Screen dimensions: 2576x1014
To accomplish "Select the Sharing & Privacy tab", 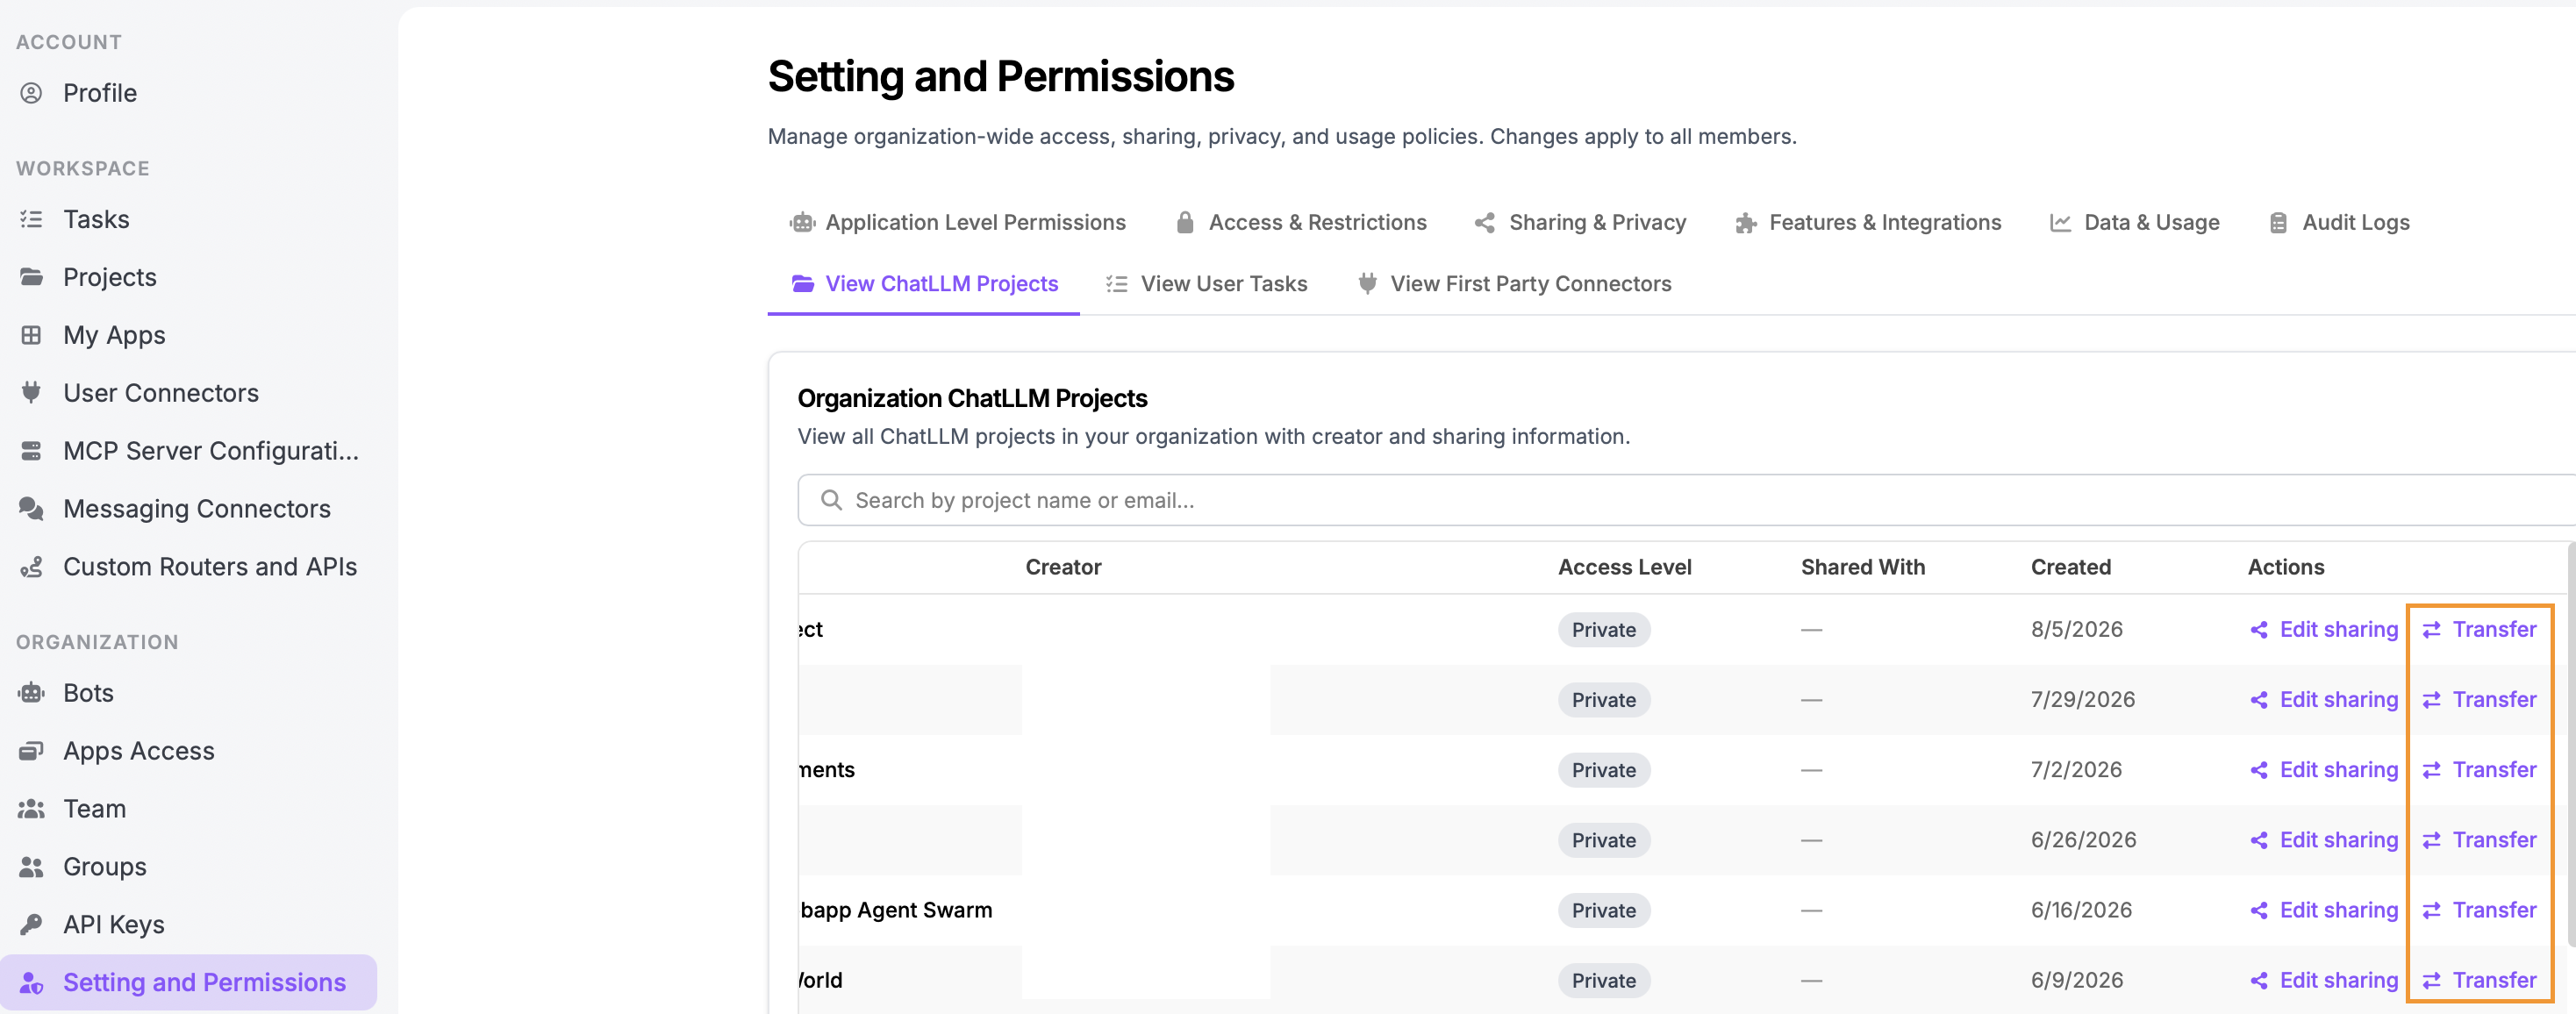I will click(x=1580, y=222).
